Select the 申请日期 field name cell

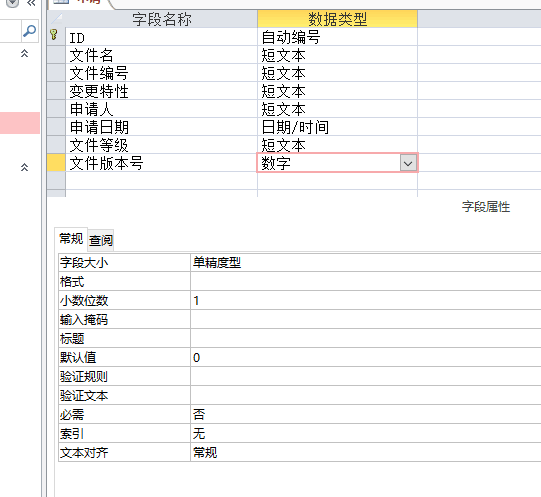[x=161, y=127]
